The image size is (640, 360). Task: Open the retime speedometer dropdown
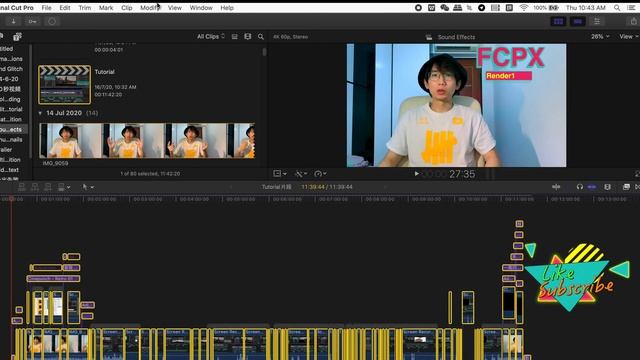pos(320,173)
